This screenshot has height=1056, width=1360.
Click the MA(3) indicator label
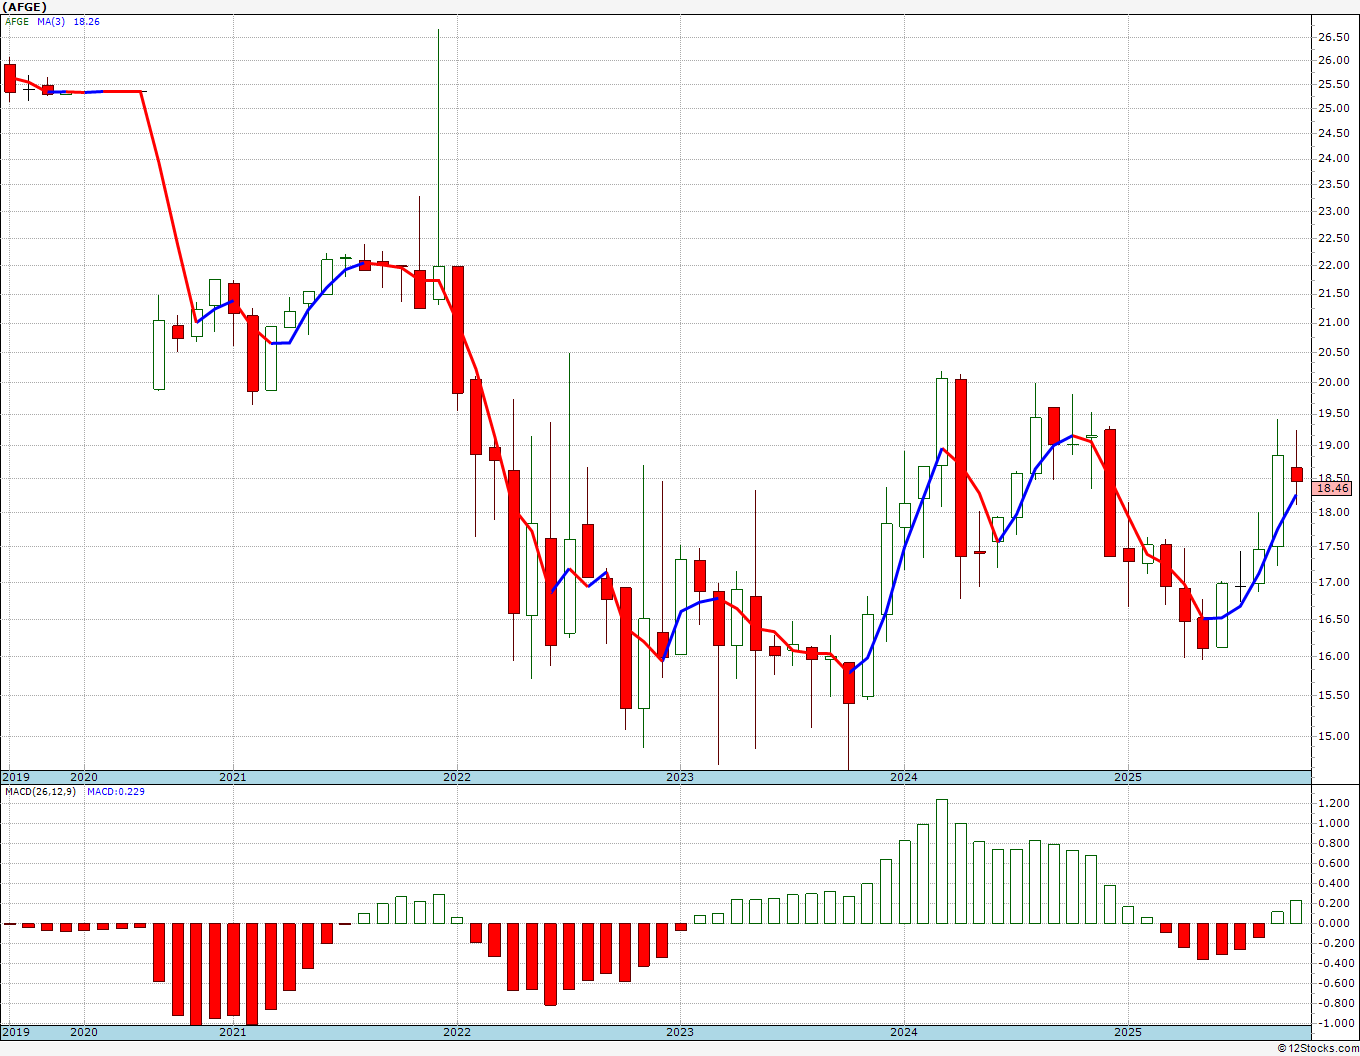(x=51, y=21)
